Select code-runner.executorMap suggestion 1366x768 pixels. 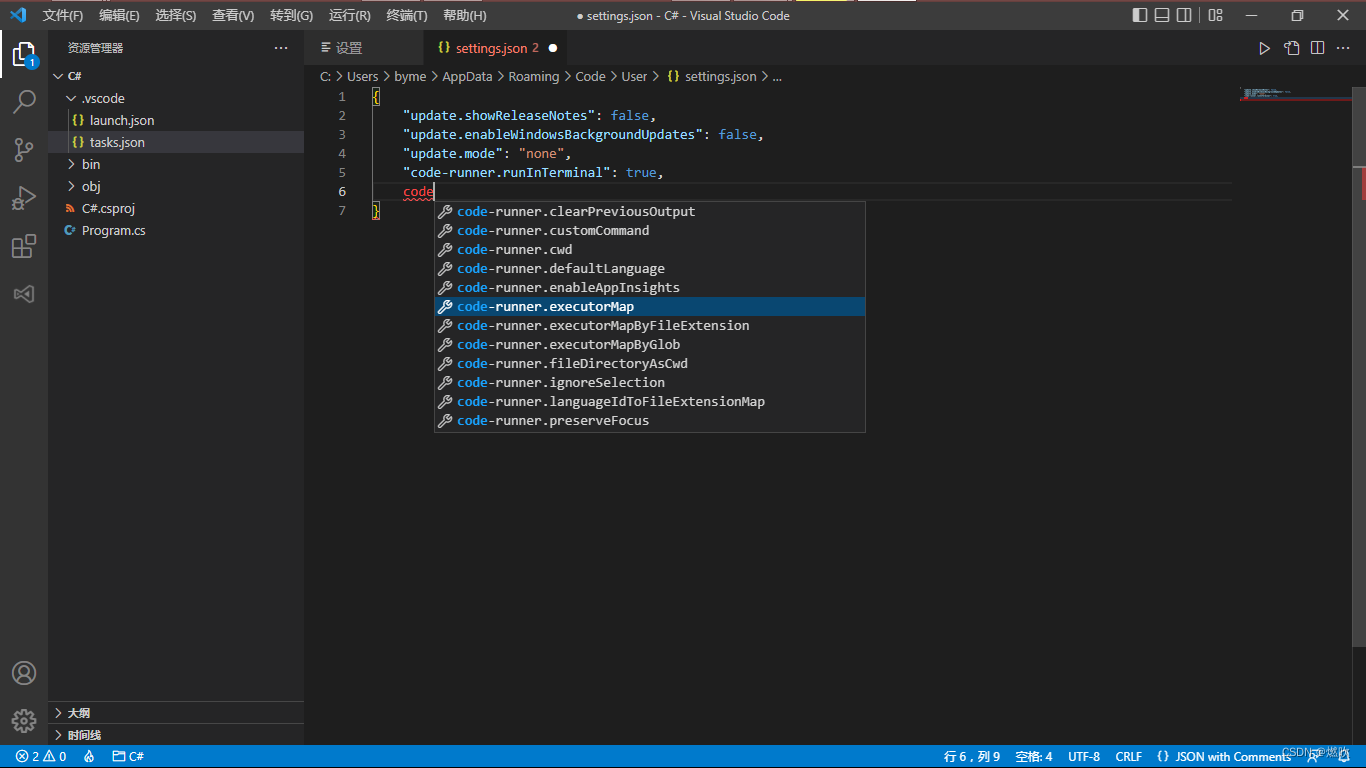coord(650,307)
